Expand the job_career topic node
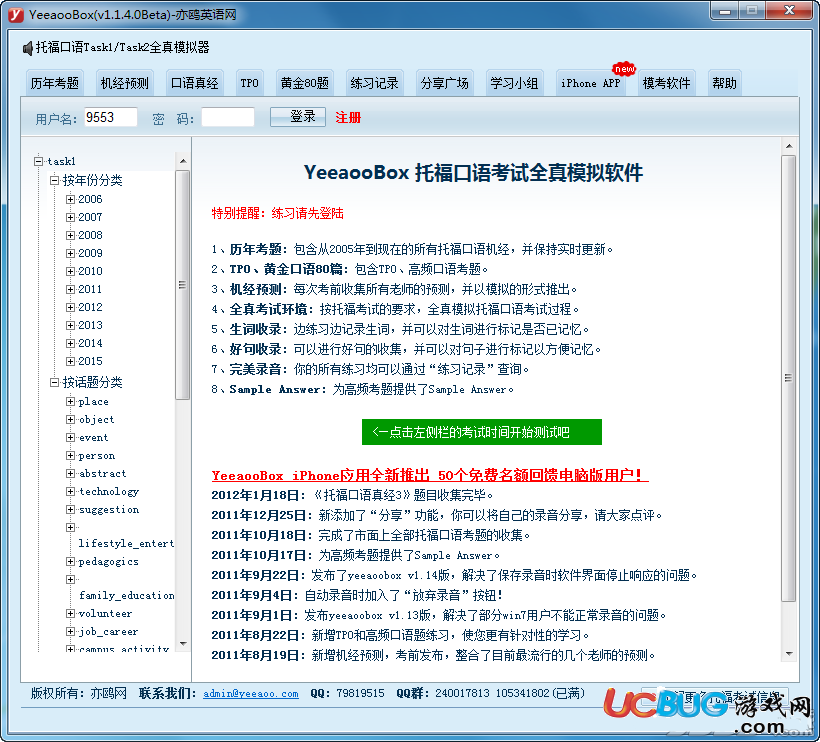820x742 pixels. point(70,632)
